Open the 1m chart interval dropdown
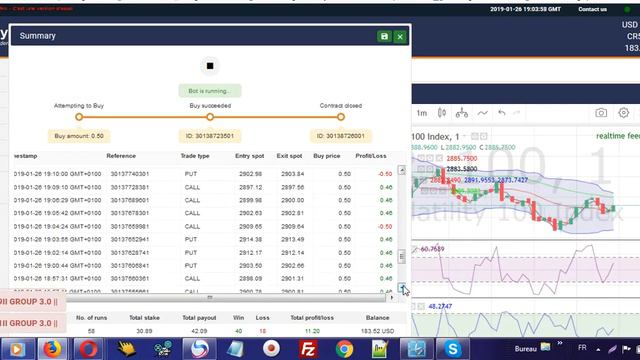 tap(422, 113)
